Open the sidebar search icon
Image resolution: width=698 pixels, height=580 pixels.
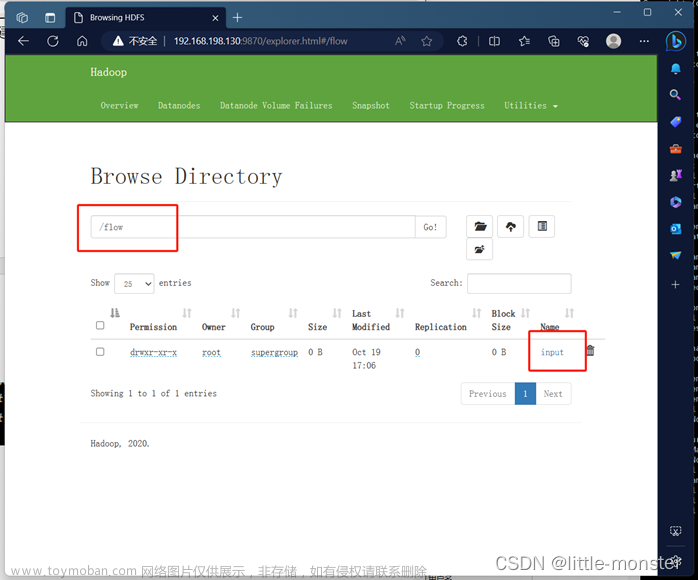pos(675,94)
